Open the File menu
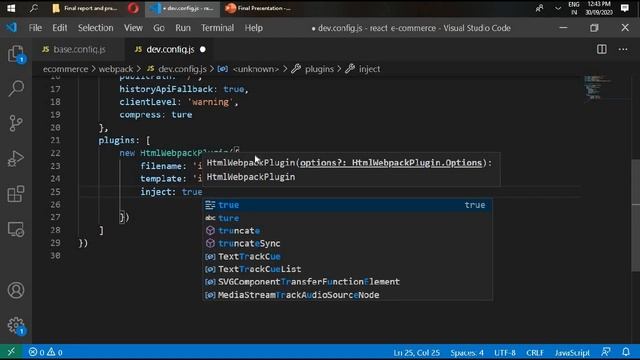Image resolution: width=640 pixels, height=360 pixels. (35, 28)
